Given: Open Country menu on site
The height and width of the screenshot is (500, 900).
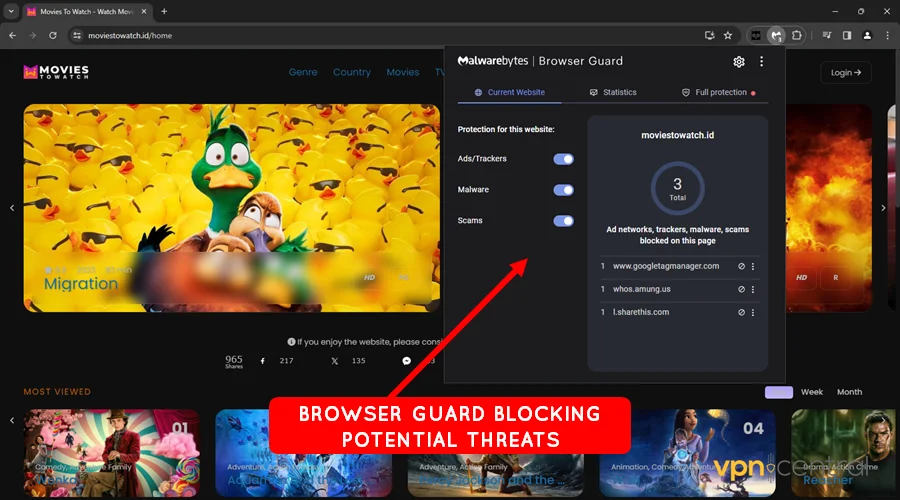Looking at the screenshot, I should tap(352, 72).
